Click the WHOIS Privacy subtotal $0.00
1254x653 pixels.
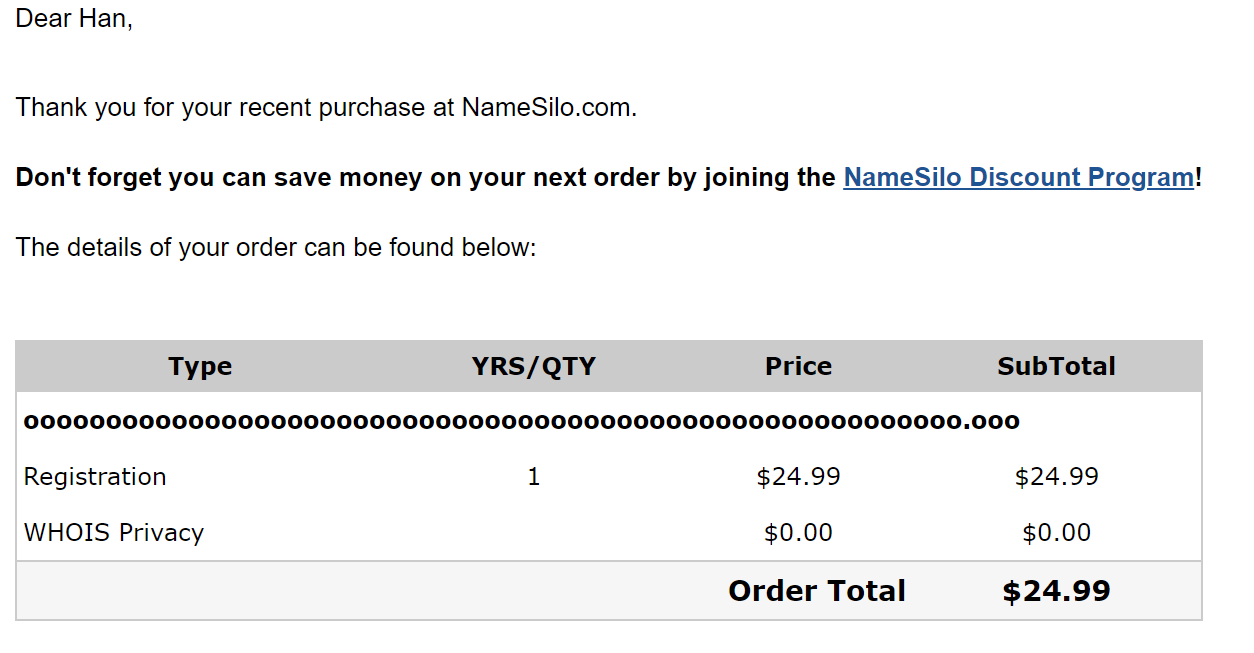[1056, 533]
